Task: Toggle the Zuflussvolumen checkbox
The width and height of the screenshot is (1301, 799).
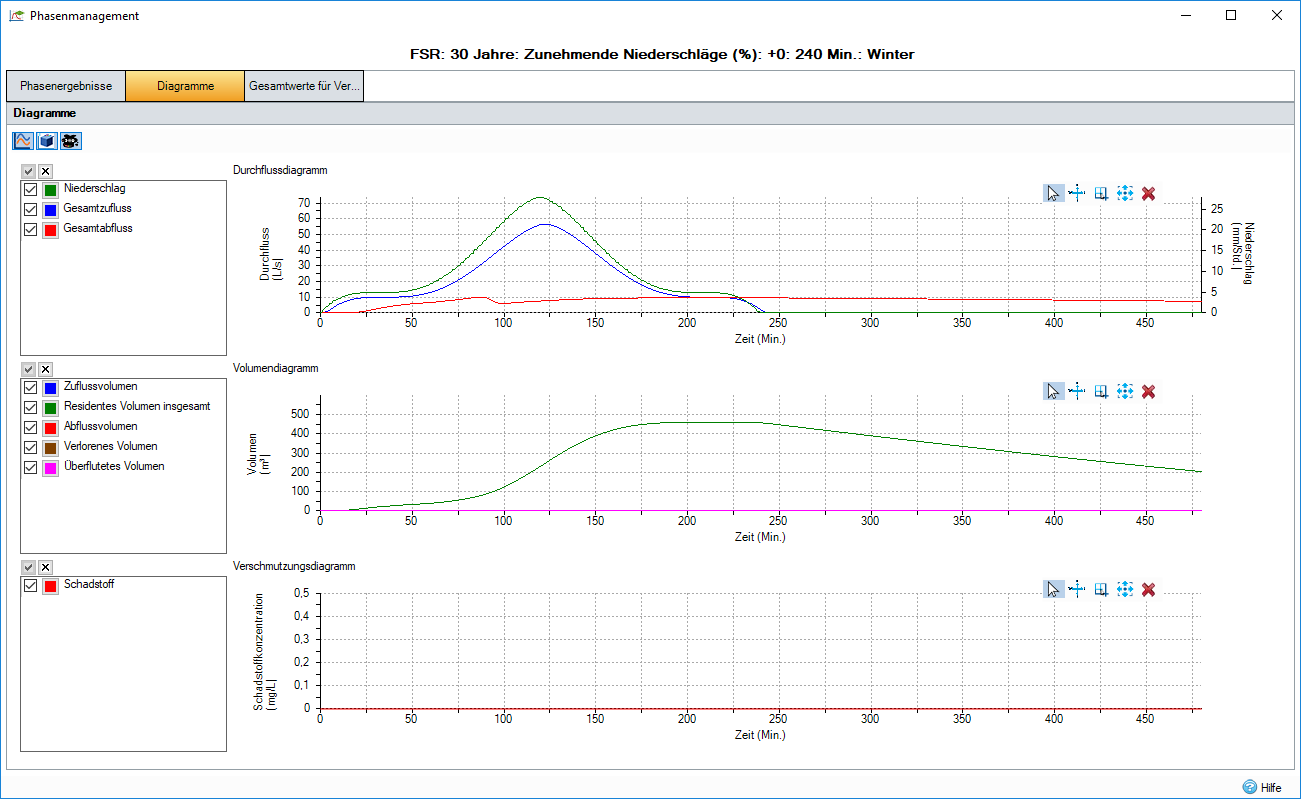Action: (30, 387)
